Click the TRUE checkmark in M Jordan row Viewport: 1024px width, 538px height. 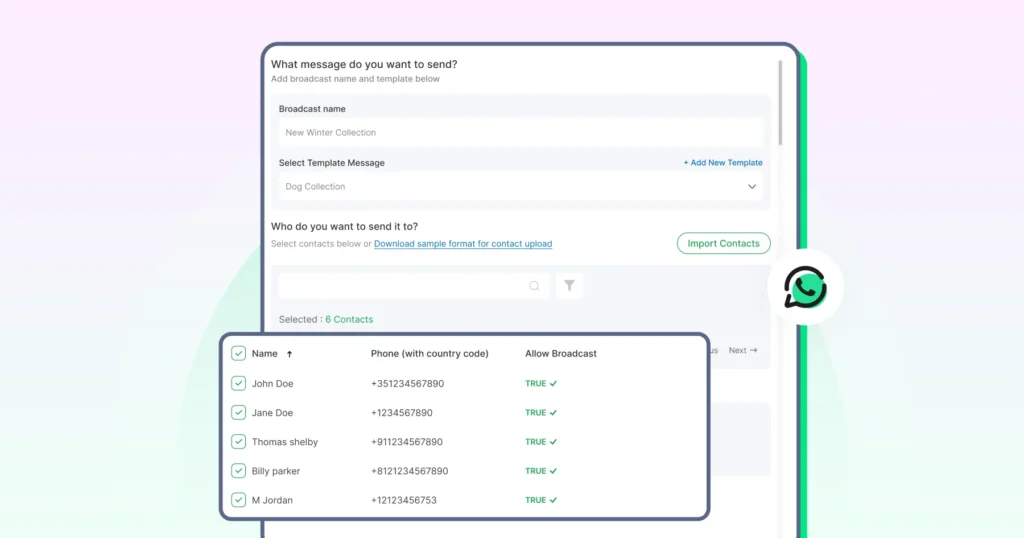[x=553, y=500]
